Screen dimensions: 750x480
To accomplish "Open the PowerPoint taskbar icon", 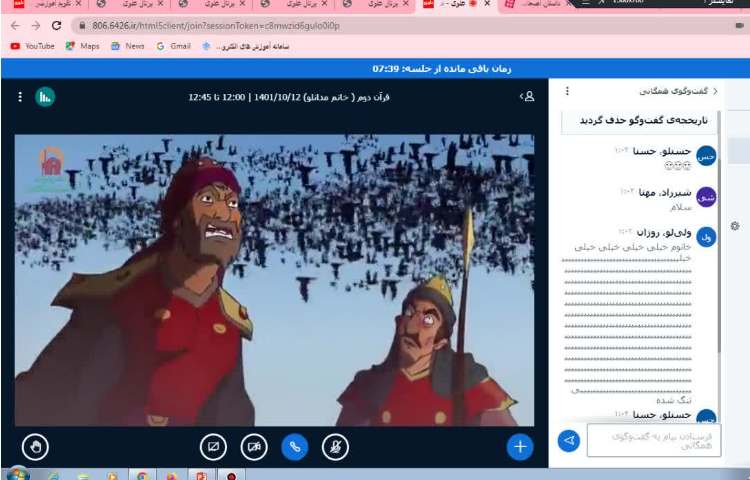I will 201,475.
